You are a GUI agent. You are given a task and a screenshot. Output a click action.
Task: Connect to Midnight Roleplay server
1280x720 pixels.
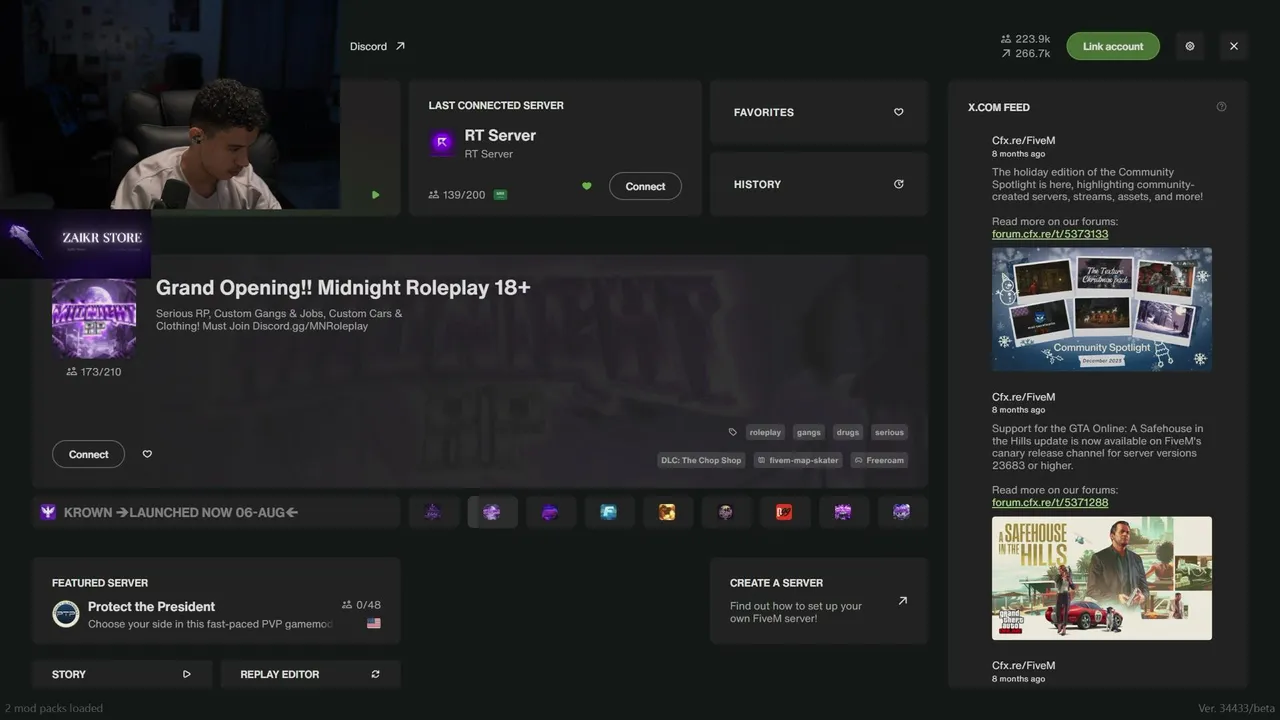click(x=88, y=454)
